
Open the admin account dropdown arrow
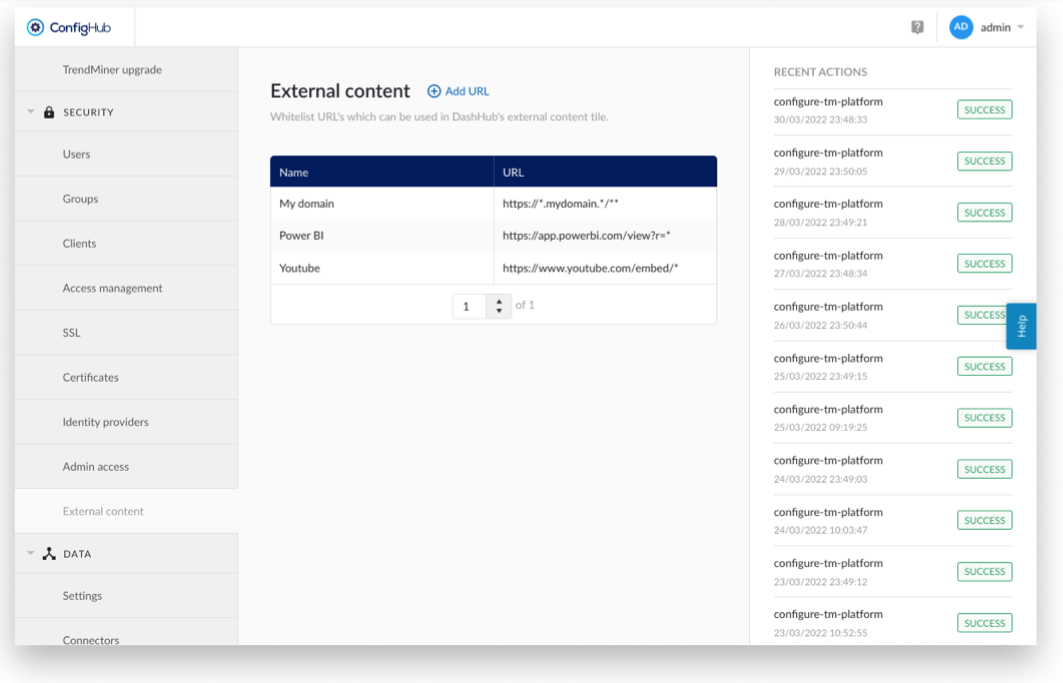(1021, 28)
